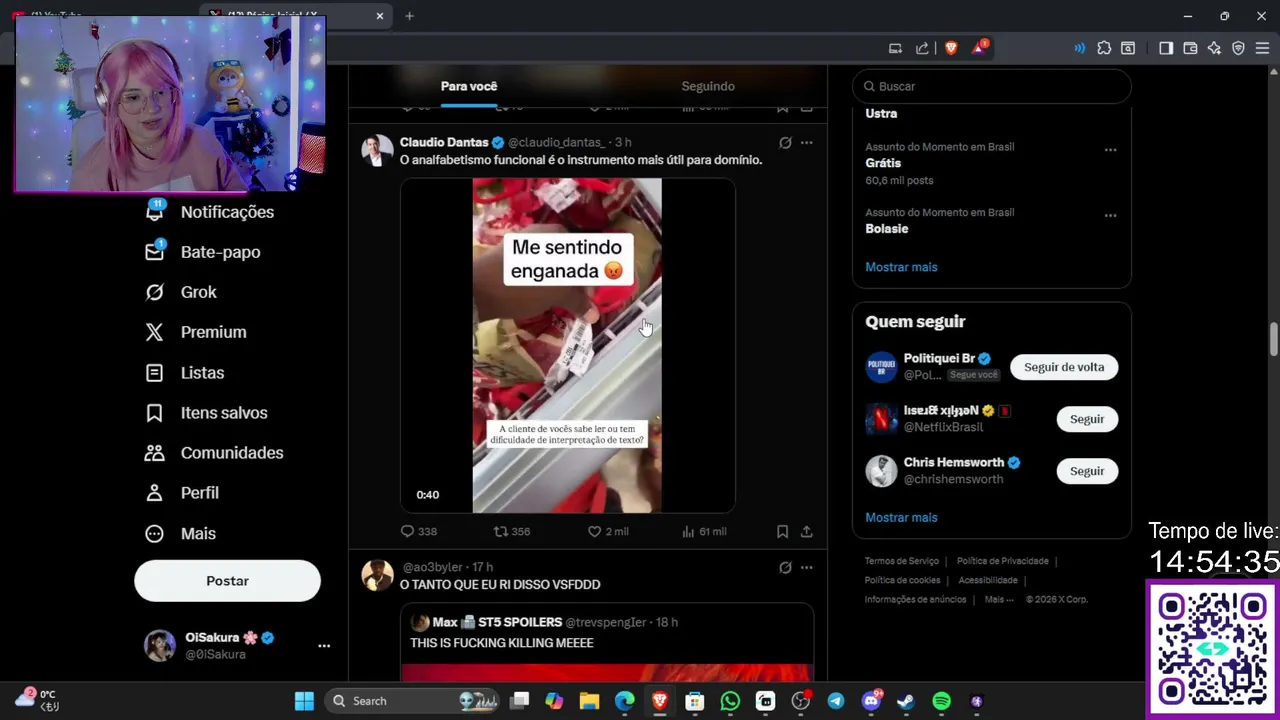Open Chris Hemsworth profile avatar

(881, 471)
